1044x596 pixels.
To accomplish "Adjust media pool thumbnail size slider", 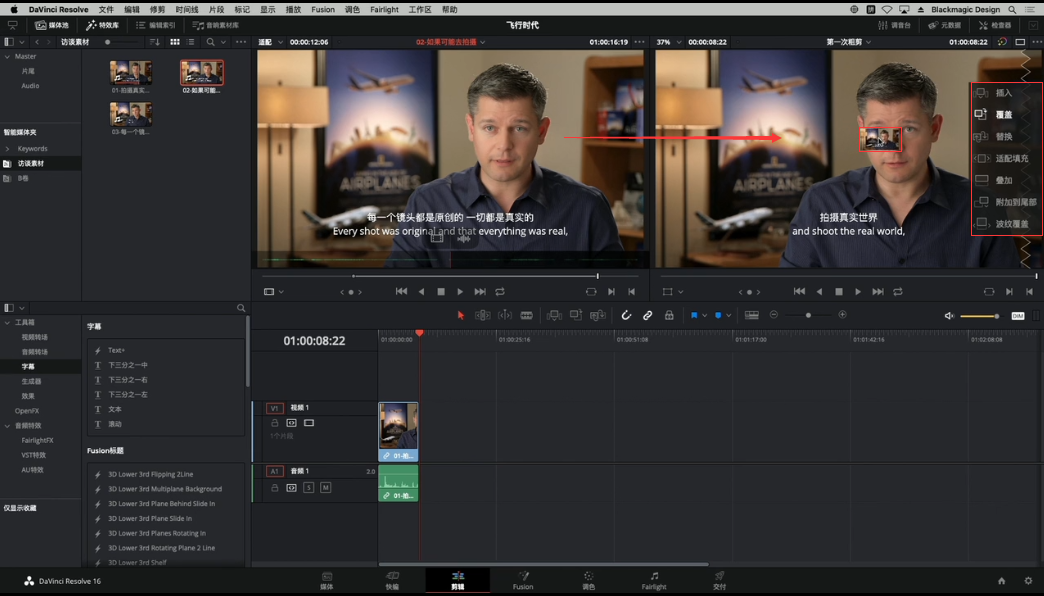I will tap(122, 42).
